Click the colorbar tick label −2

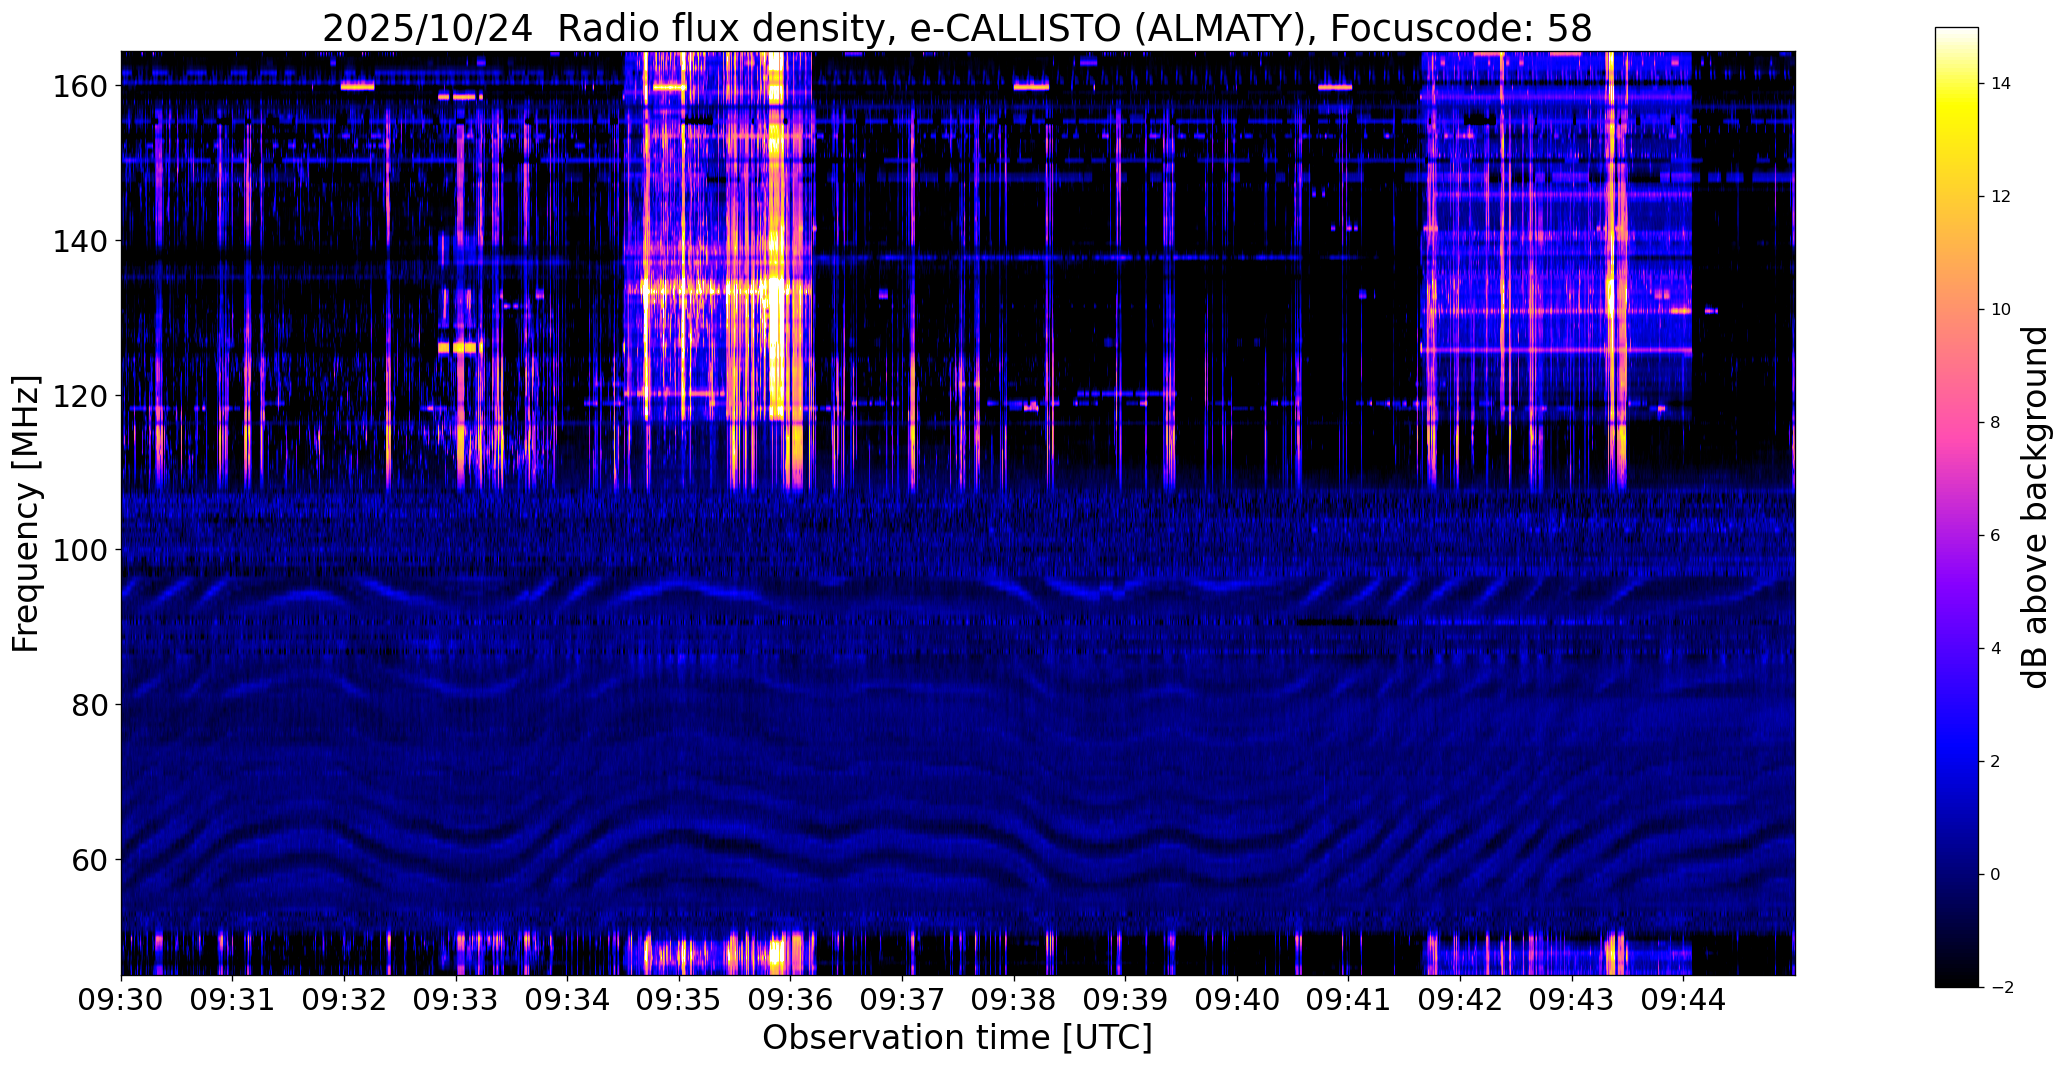point(2001,988)
